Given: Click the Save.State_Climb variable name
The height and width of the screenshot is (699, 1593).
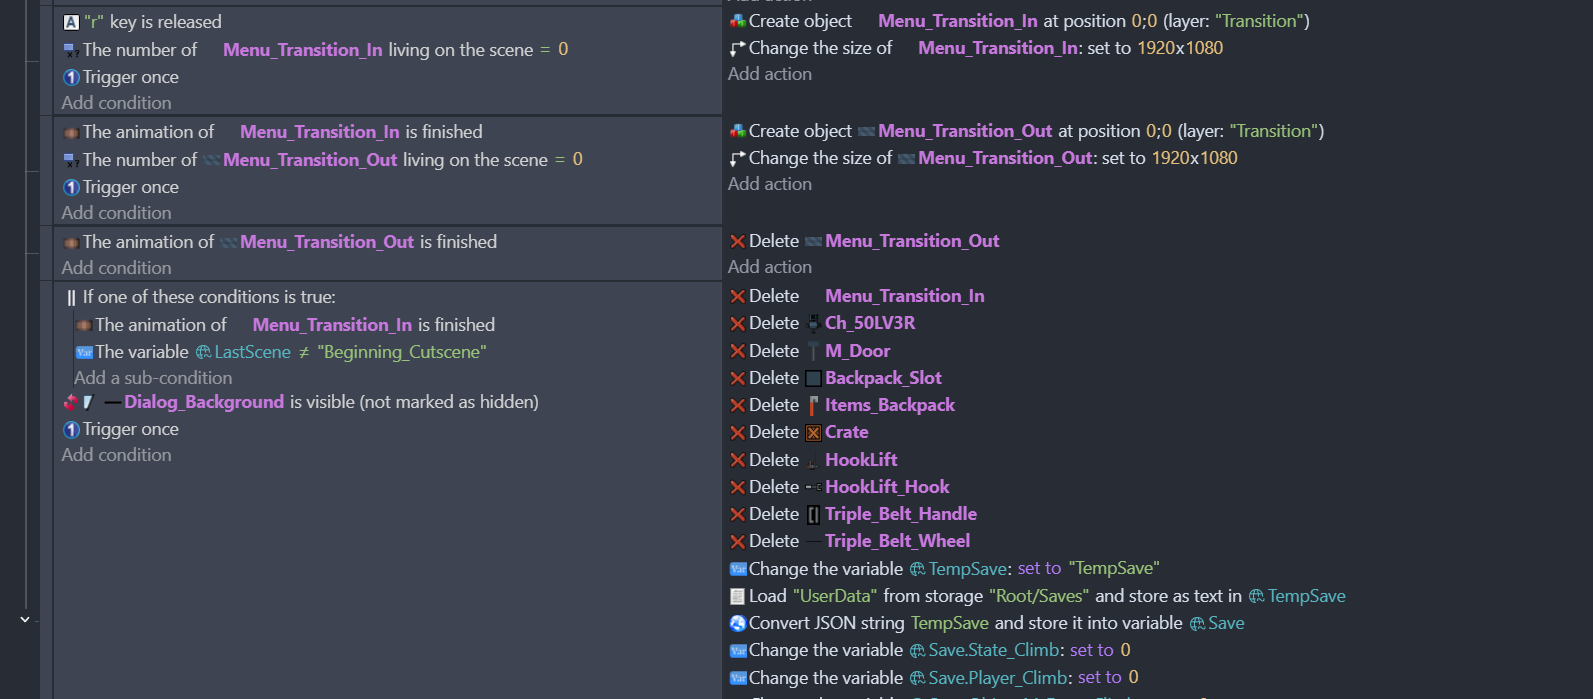Looking at the screenshot, I should point(992,650).
